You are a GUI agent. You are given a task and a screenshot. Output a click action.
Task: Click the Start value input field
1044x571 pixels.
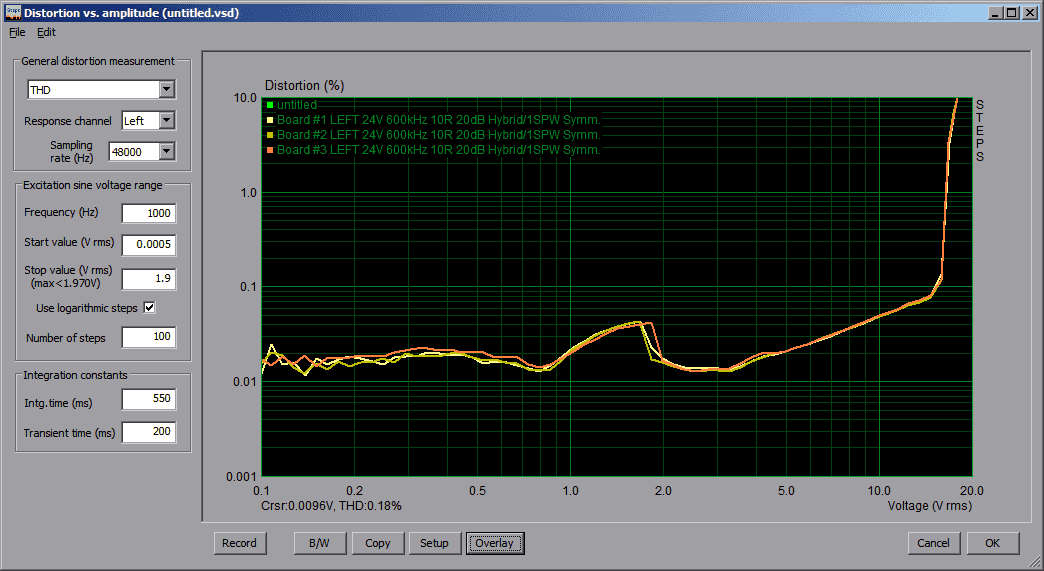(x=148, y=244)
